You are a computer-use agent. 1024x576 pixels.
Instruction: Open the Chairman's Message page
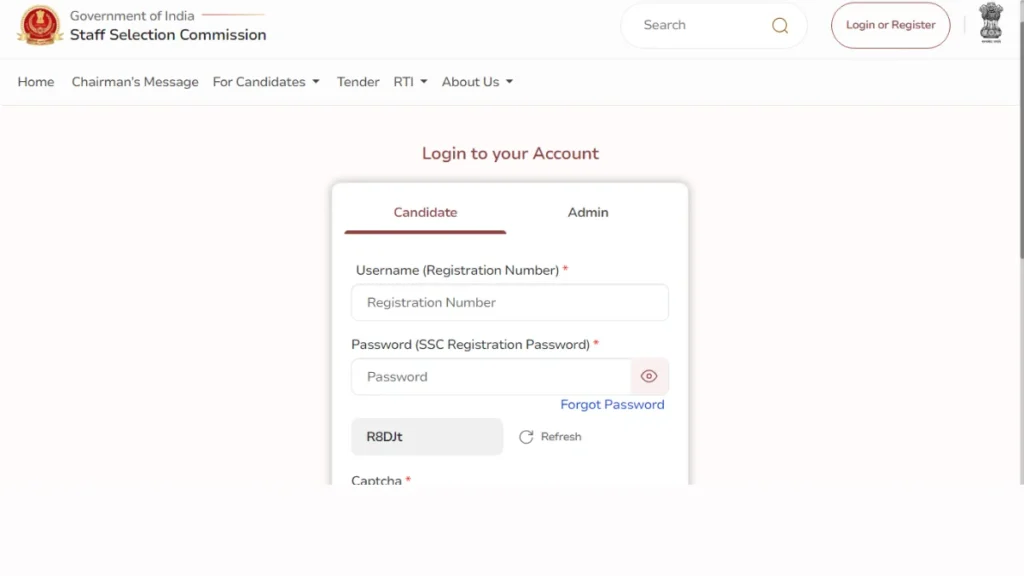pyautogui.click(x=135, y=82)
